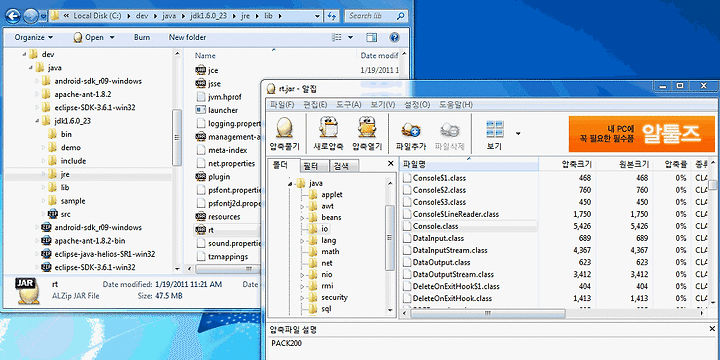This screenshot has width=720, height=360.
Task: Select Console$LineReader.class in file list
Action: [x=456, y=214]
